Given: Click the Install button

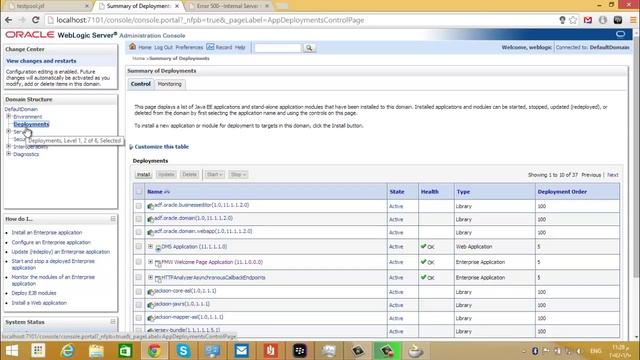Looking at the screenshot, I should coord(143,174).
